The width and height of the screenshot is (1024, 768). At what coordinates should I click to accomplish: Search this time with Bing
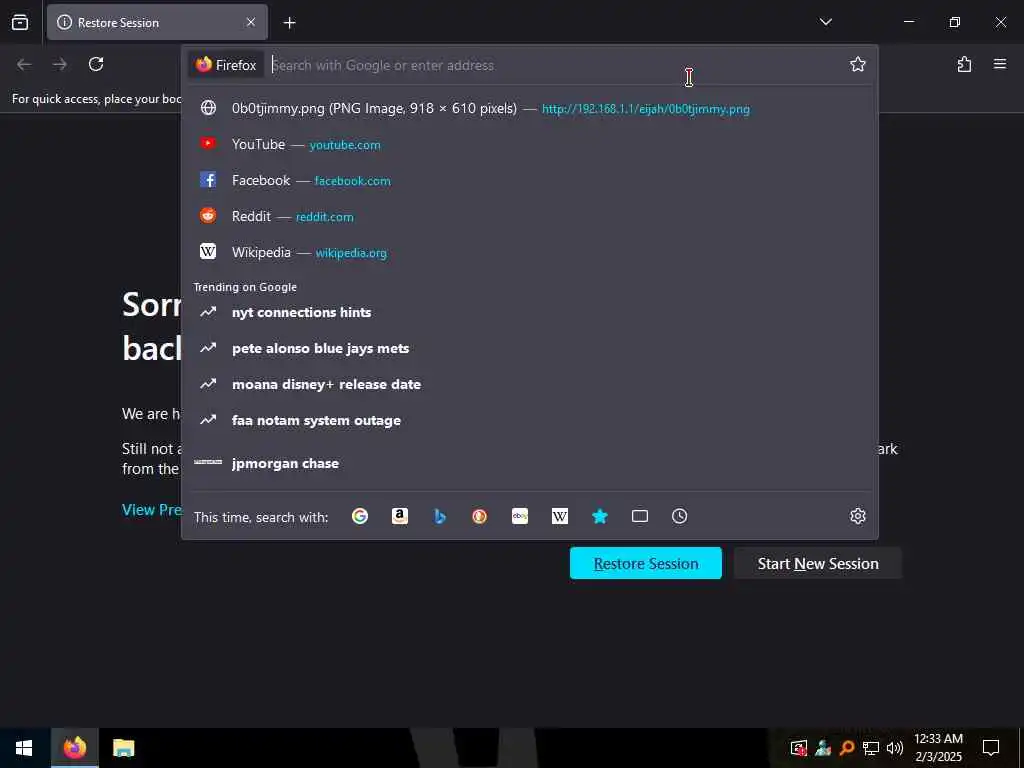click(x=440, y=517)
